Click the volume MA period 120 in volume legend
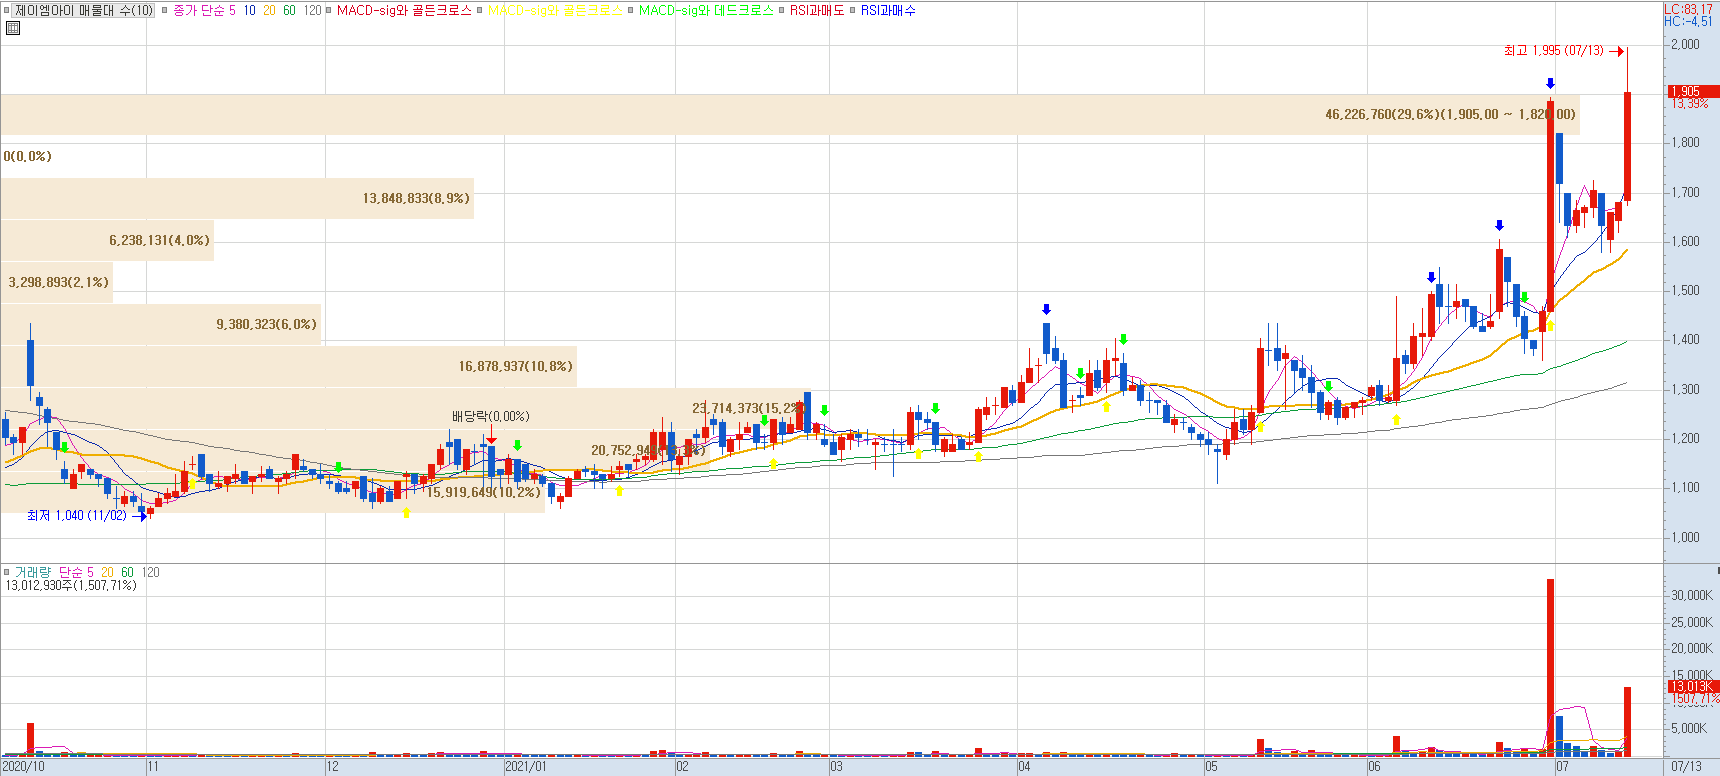This screenshot has height=776, width=1720. 151,572
